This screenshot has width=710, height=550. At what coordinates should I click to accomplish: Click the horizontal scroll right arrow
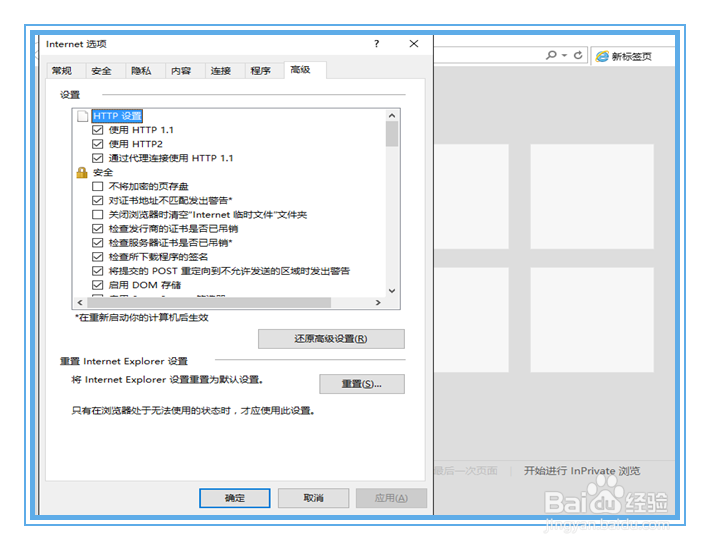pos(378,302)
